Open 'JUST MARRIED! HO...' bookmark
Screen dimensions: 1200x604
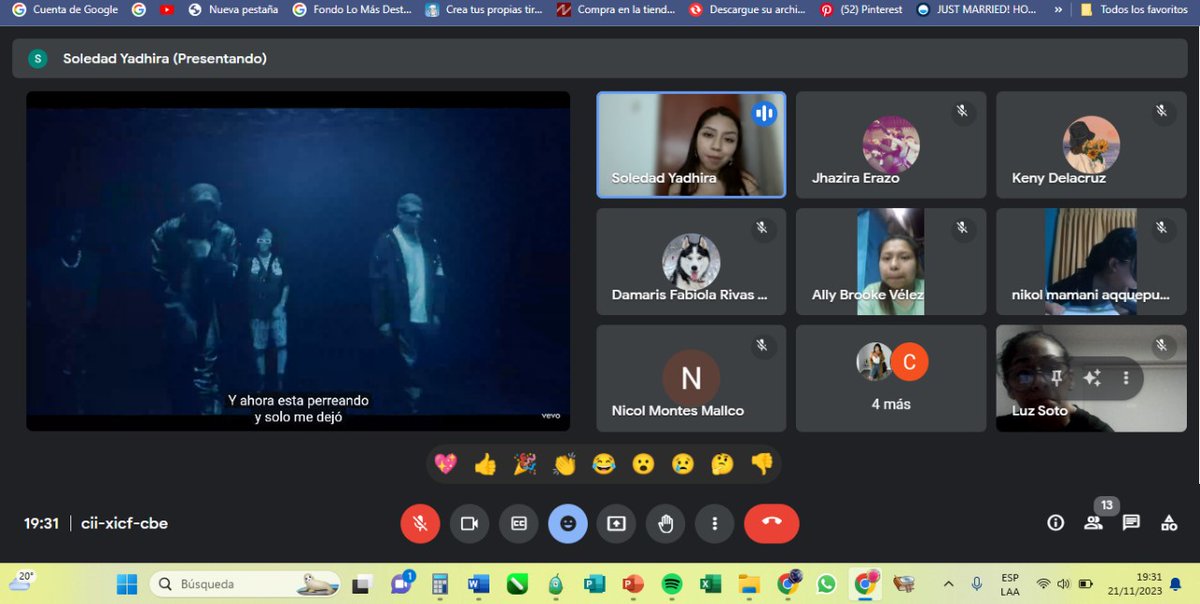[977, 9]
